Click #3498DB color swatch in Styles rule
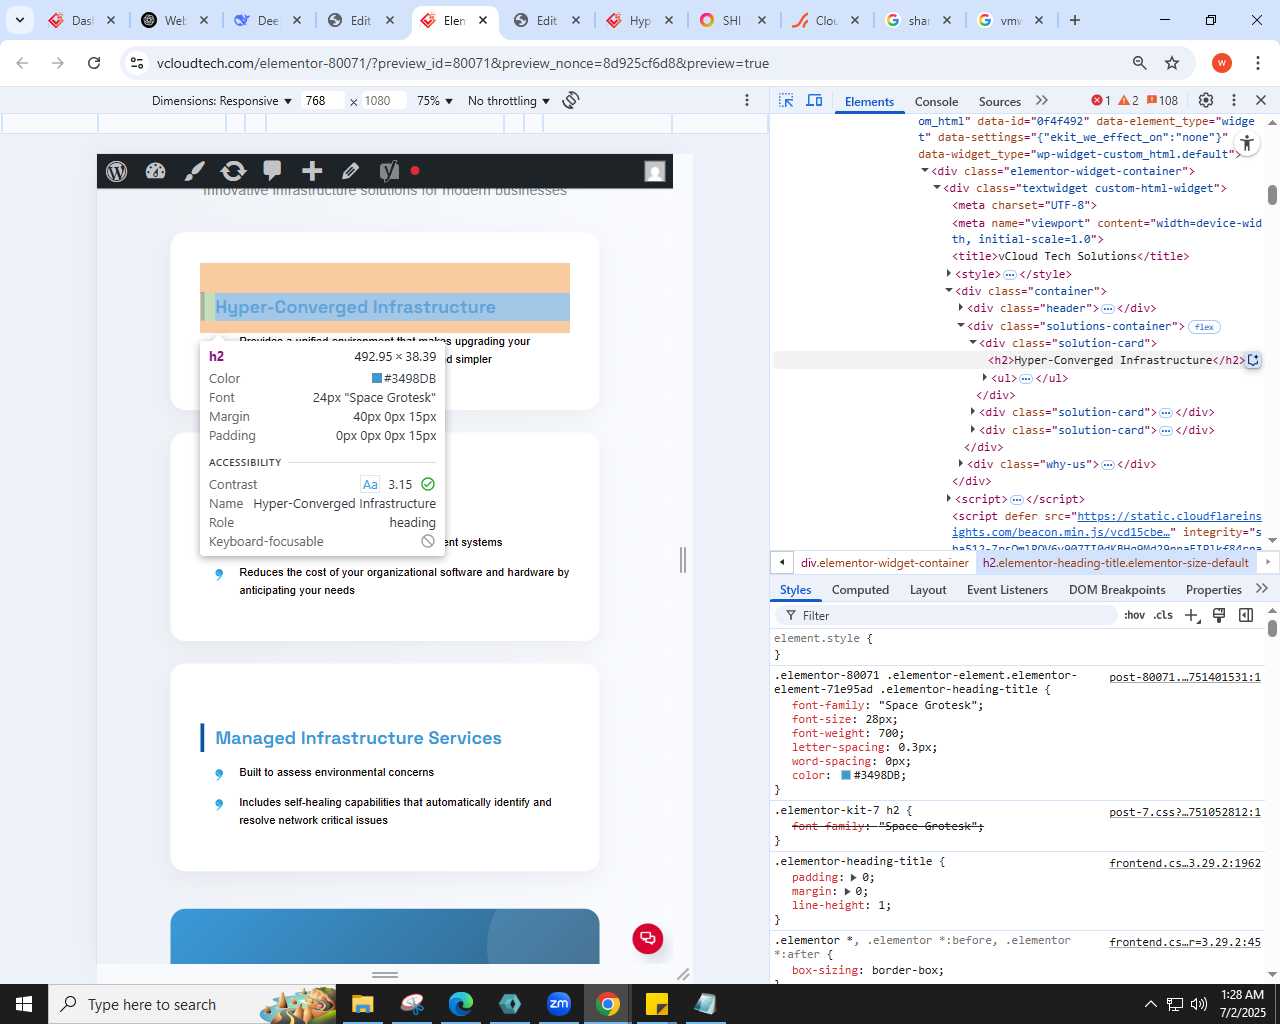The image size is (1280, 1024). click(845, 775)
